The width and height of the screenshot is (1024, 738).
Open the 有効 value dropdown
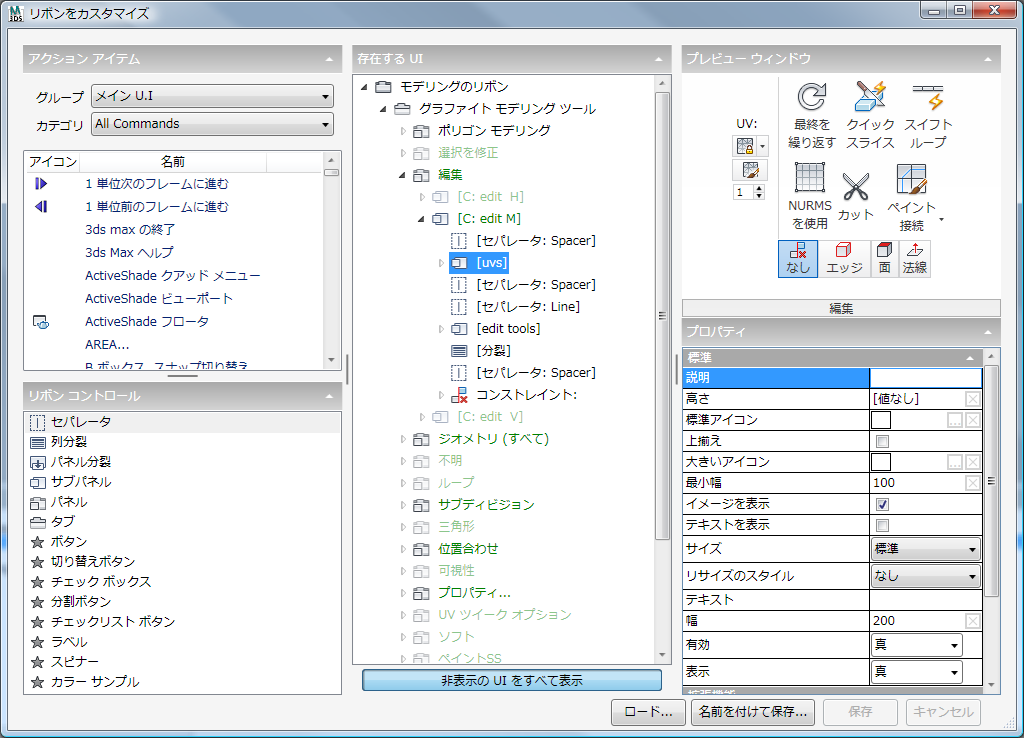click(x=917, y=645)
